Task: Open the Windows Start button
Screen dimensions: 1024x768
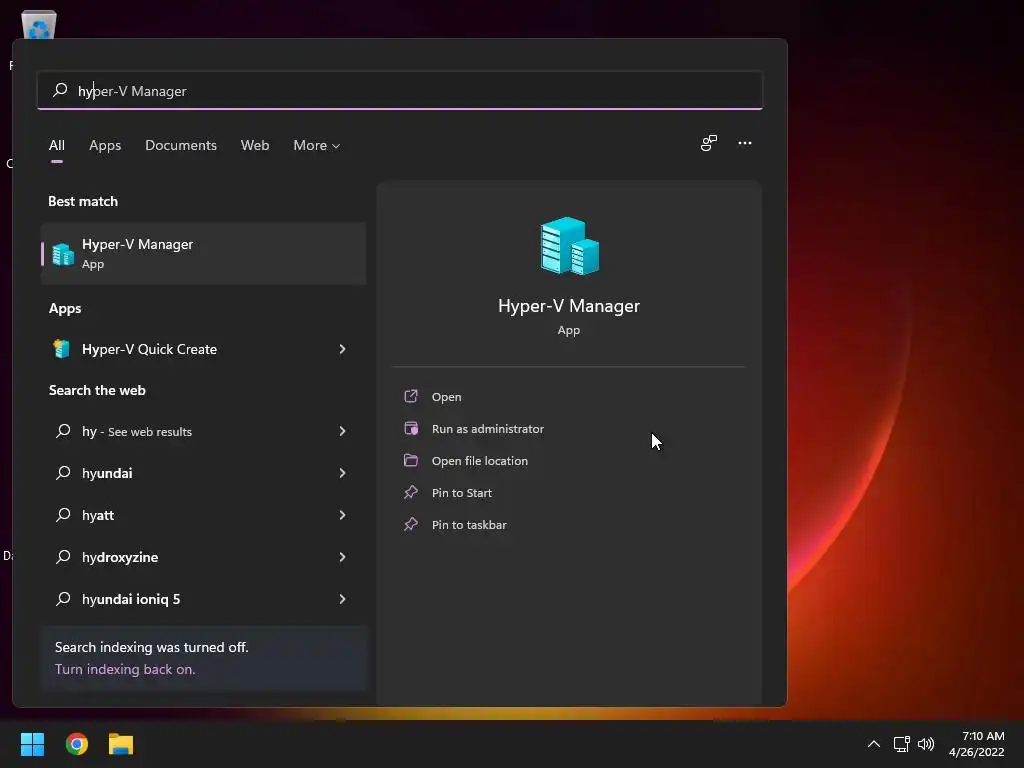Action: pyautogui.click(x=32, y=744)
